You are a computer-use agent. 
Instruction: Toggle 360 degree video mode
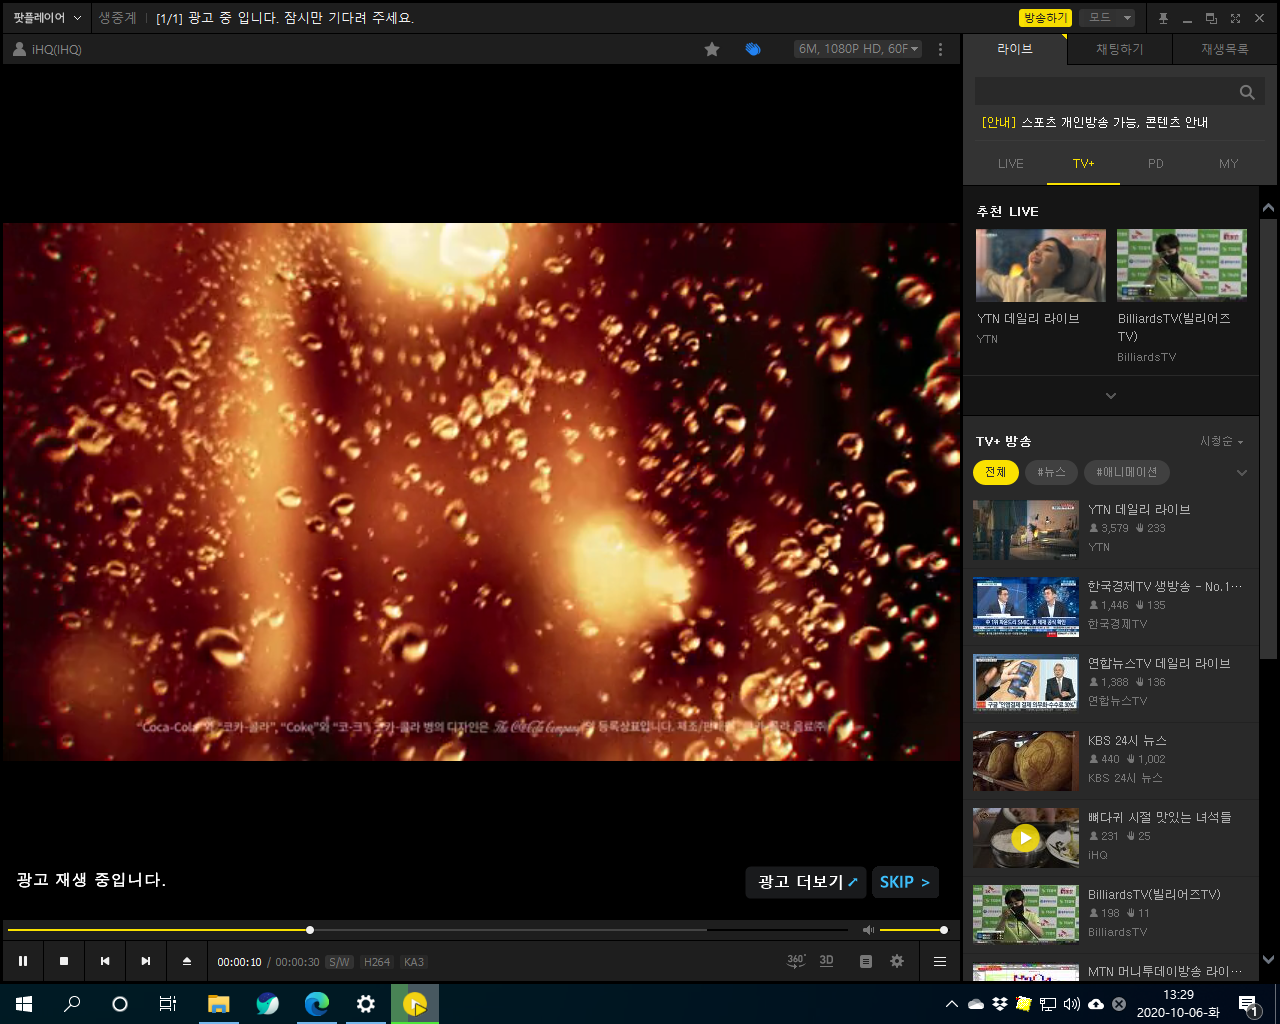point(796,961)
